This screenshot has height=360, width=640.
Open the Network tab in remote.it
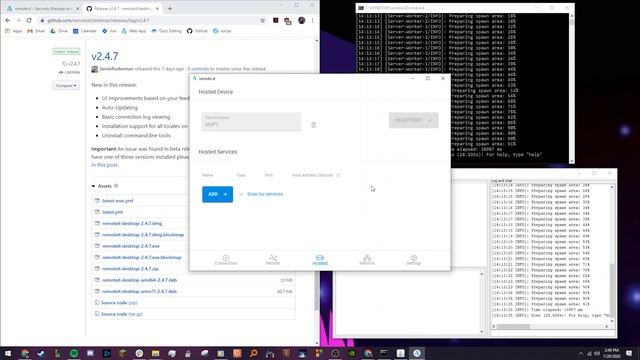(x=367, y=260)
